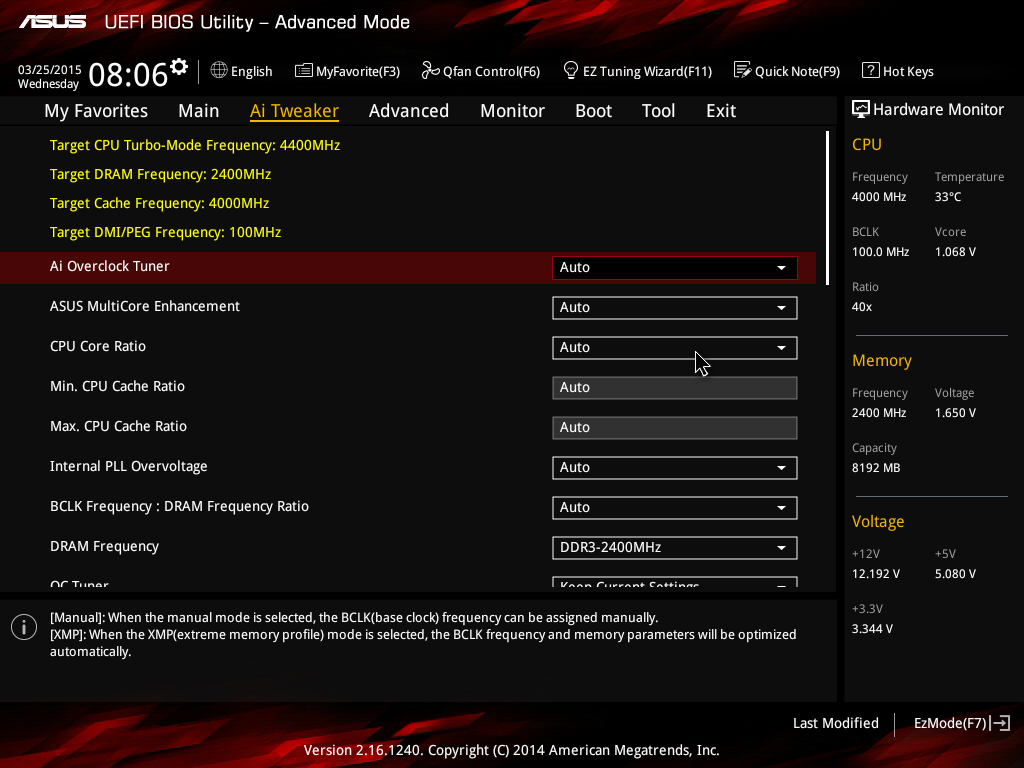
Task: Click Target CPU Turbo-Mode Frequency: 4400MHz text
Action: (x=195, y=145)
